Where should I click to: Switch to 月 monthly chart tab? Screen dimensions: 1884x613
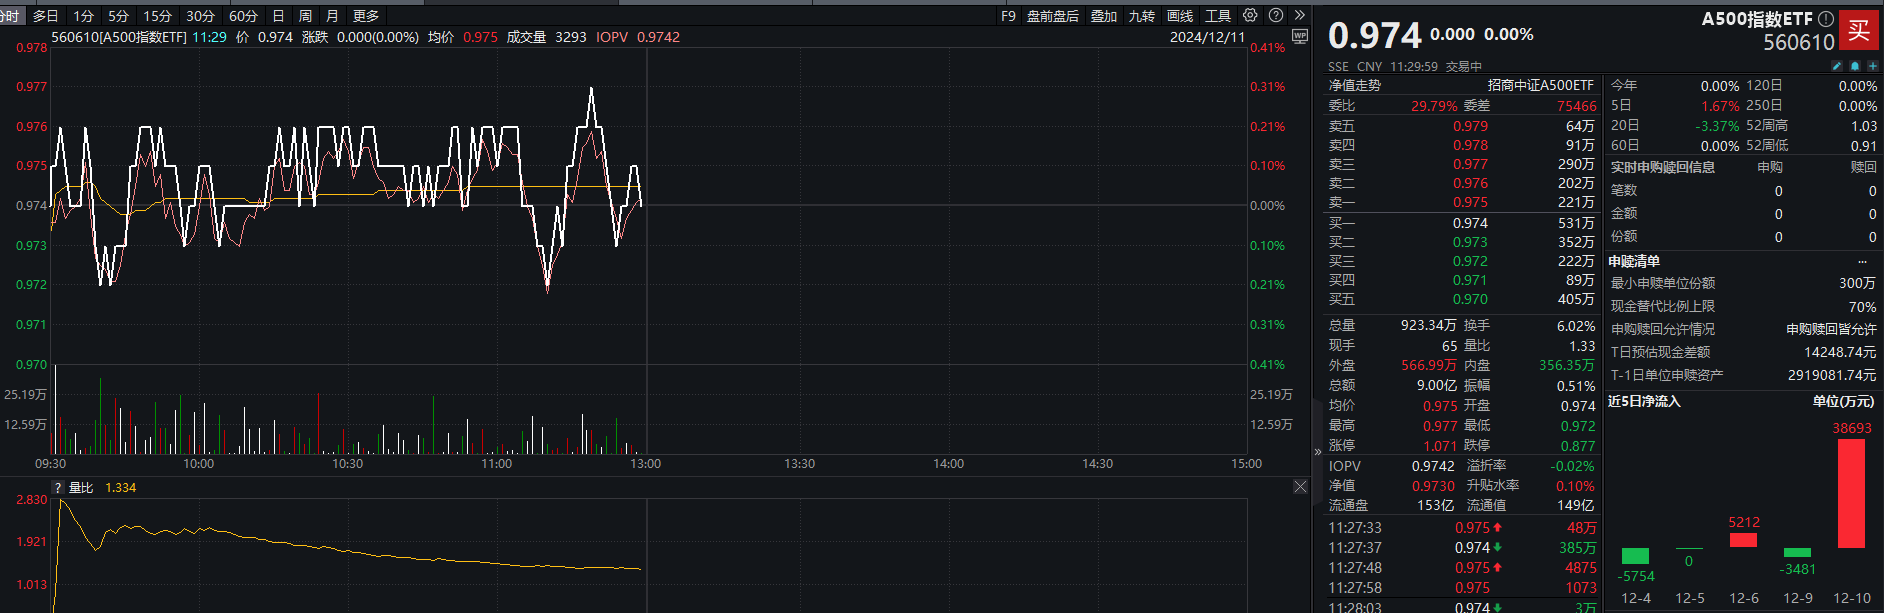(x=332, y=16)
